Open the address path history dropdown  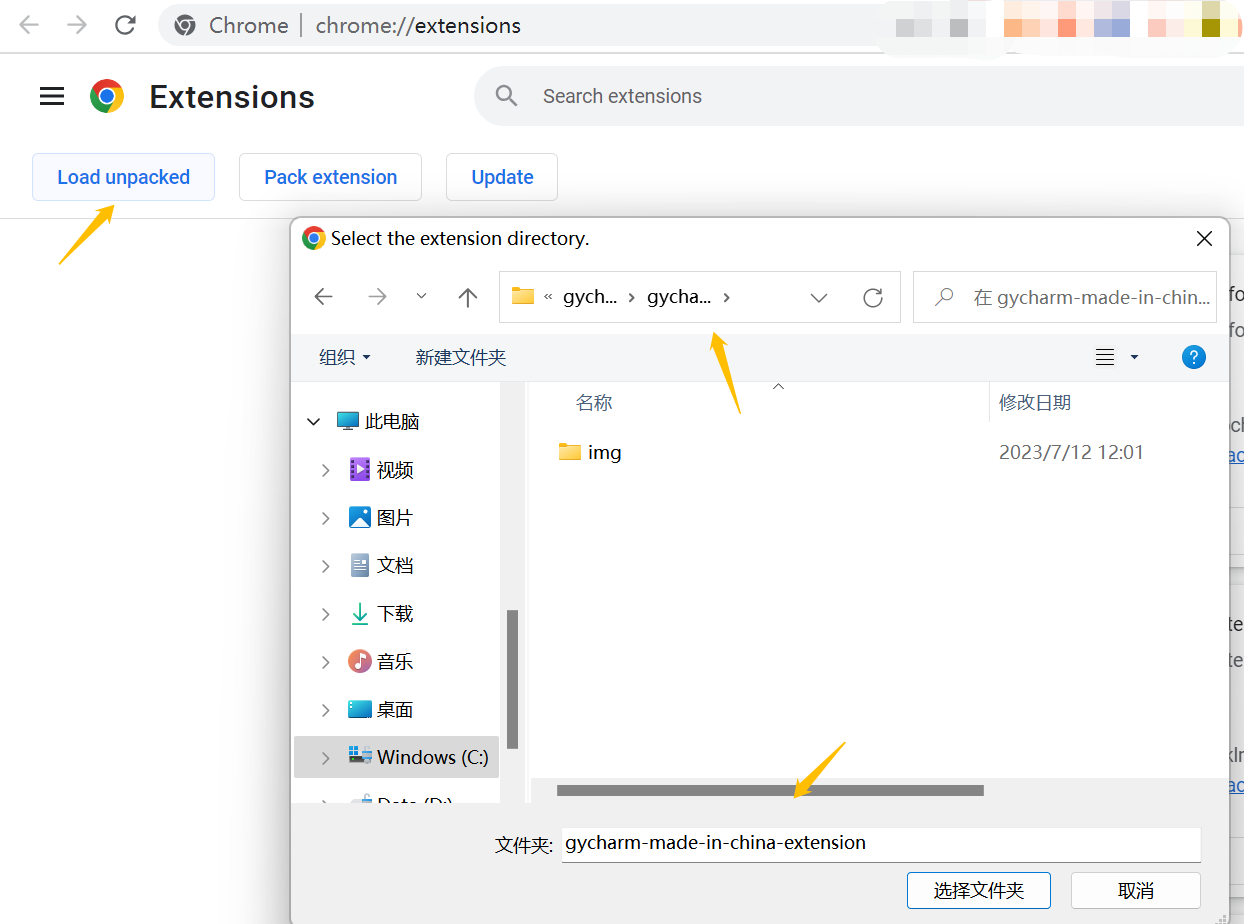click(819, 297)
